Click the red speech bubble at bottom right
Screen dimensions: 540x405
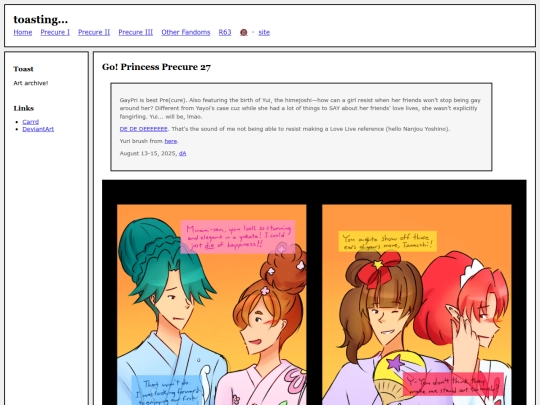pos(453,384)
